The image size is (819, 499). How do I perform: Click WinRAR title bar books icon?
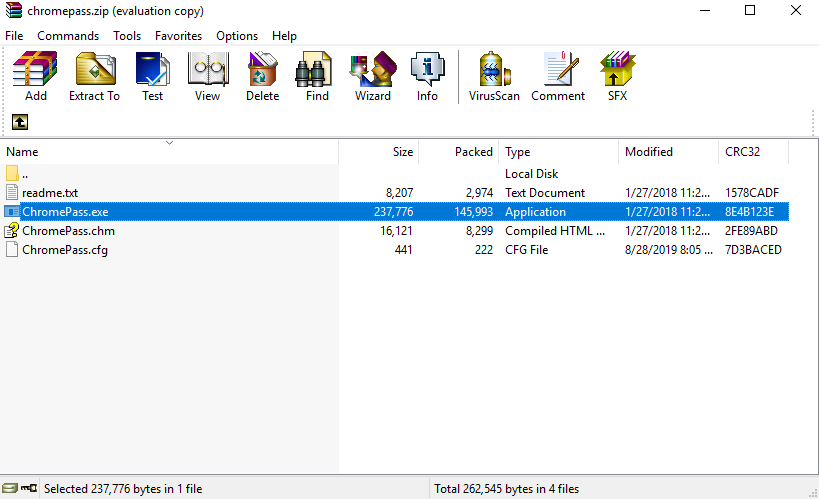click(x=14, y=10)
